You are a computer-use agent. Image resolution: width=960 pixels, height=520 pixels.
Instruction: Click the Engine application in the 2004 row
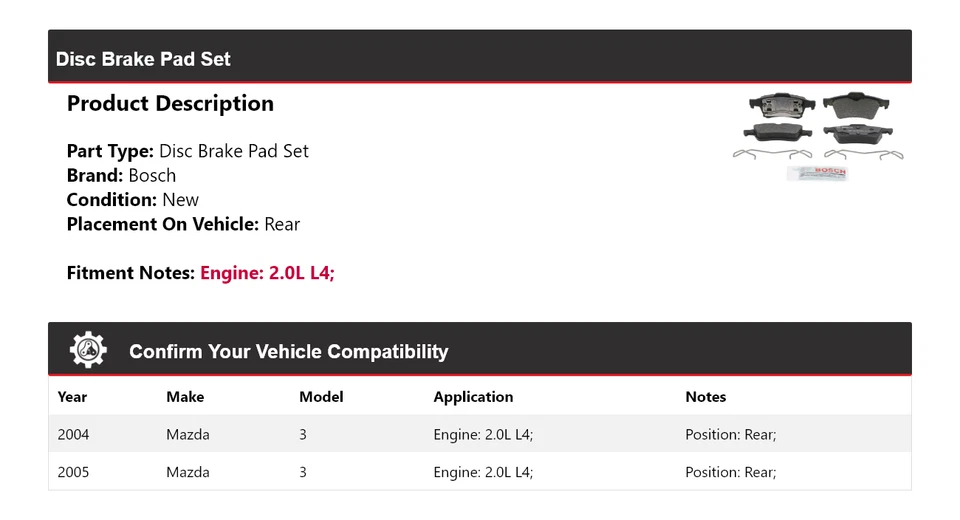tap(483, 435)
